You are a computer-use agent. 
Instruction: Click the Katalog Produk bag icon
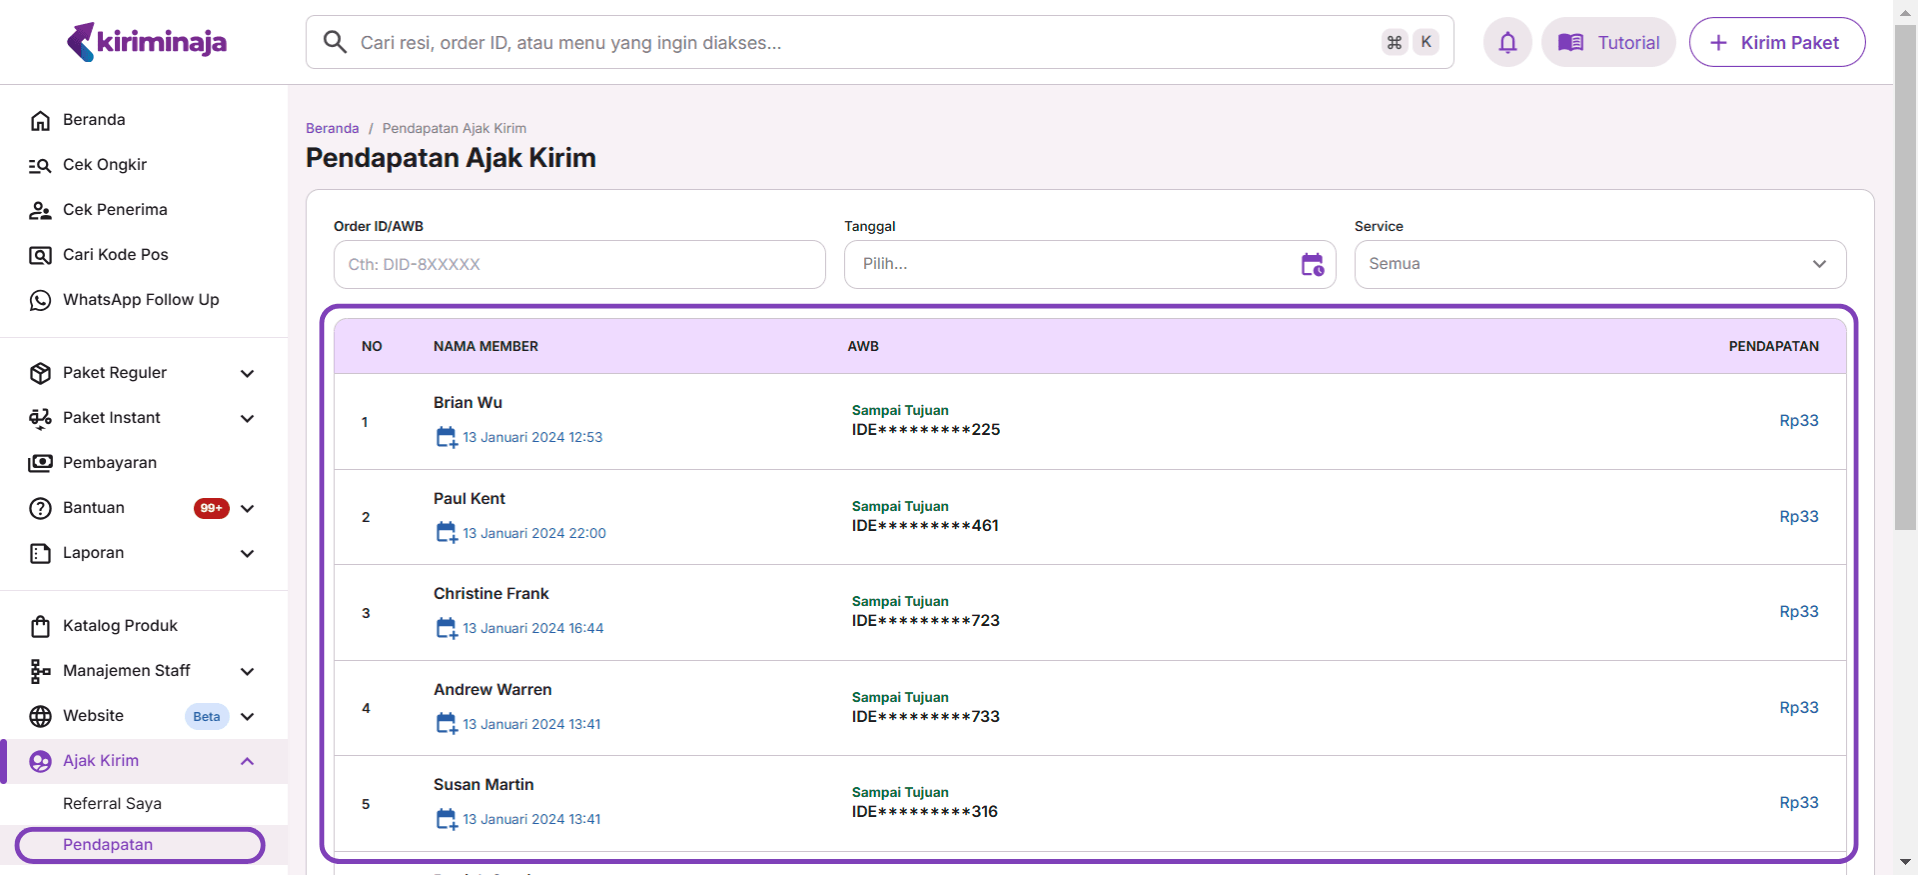click(40, 626)
